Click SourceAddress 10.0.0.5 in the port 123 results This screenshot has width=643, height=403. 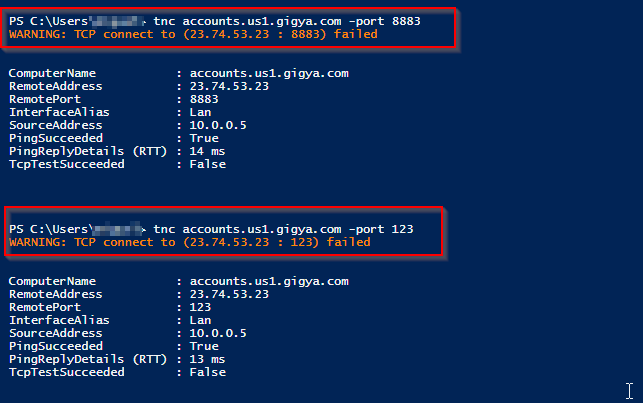click(219, 333)
